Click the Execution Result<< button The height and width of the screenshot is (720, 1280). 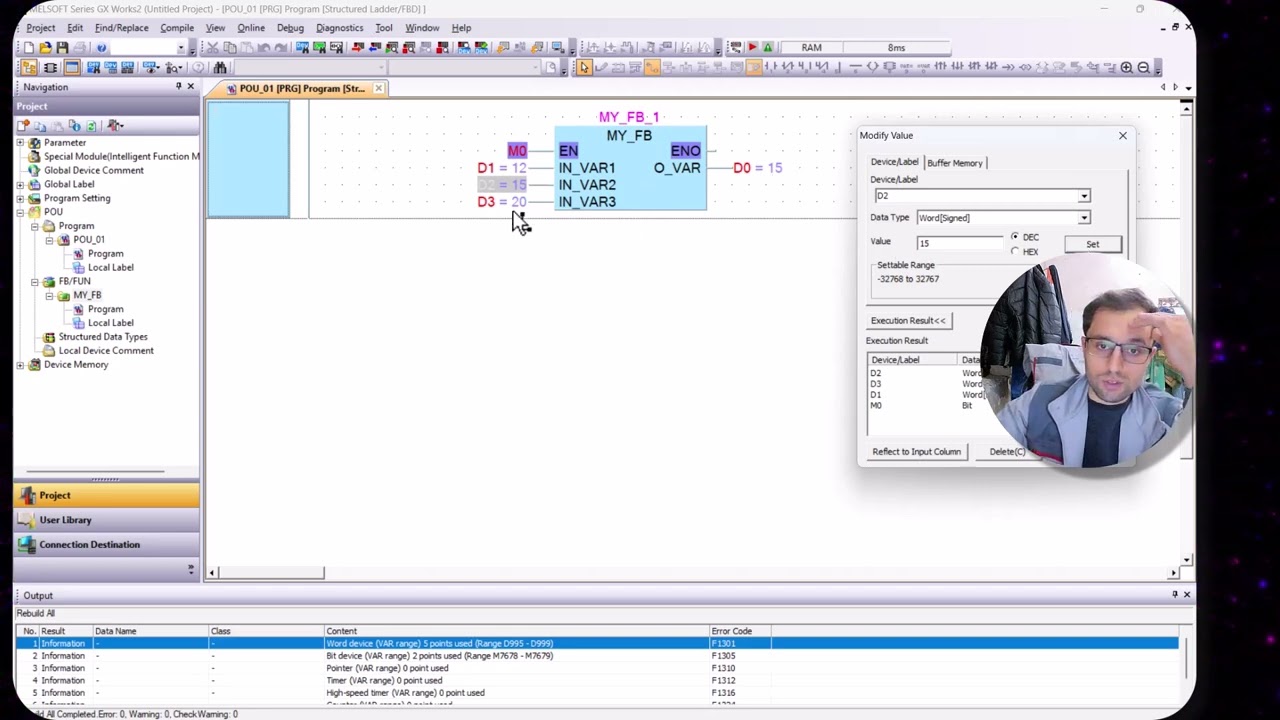pos(908,321)
